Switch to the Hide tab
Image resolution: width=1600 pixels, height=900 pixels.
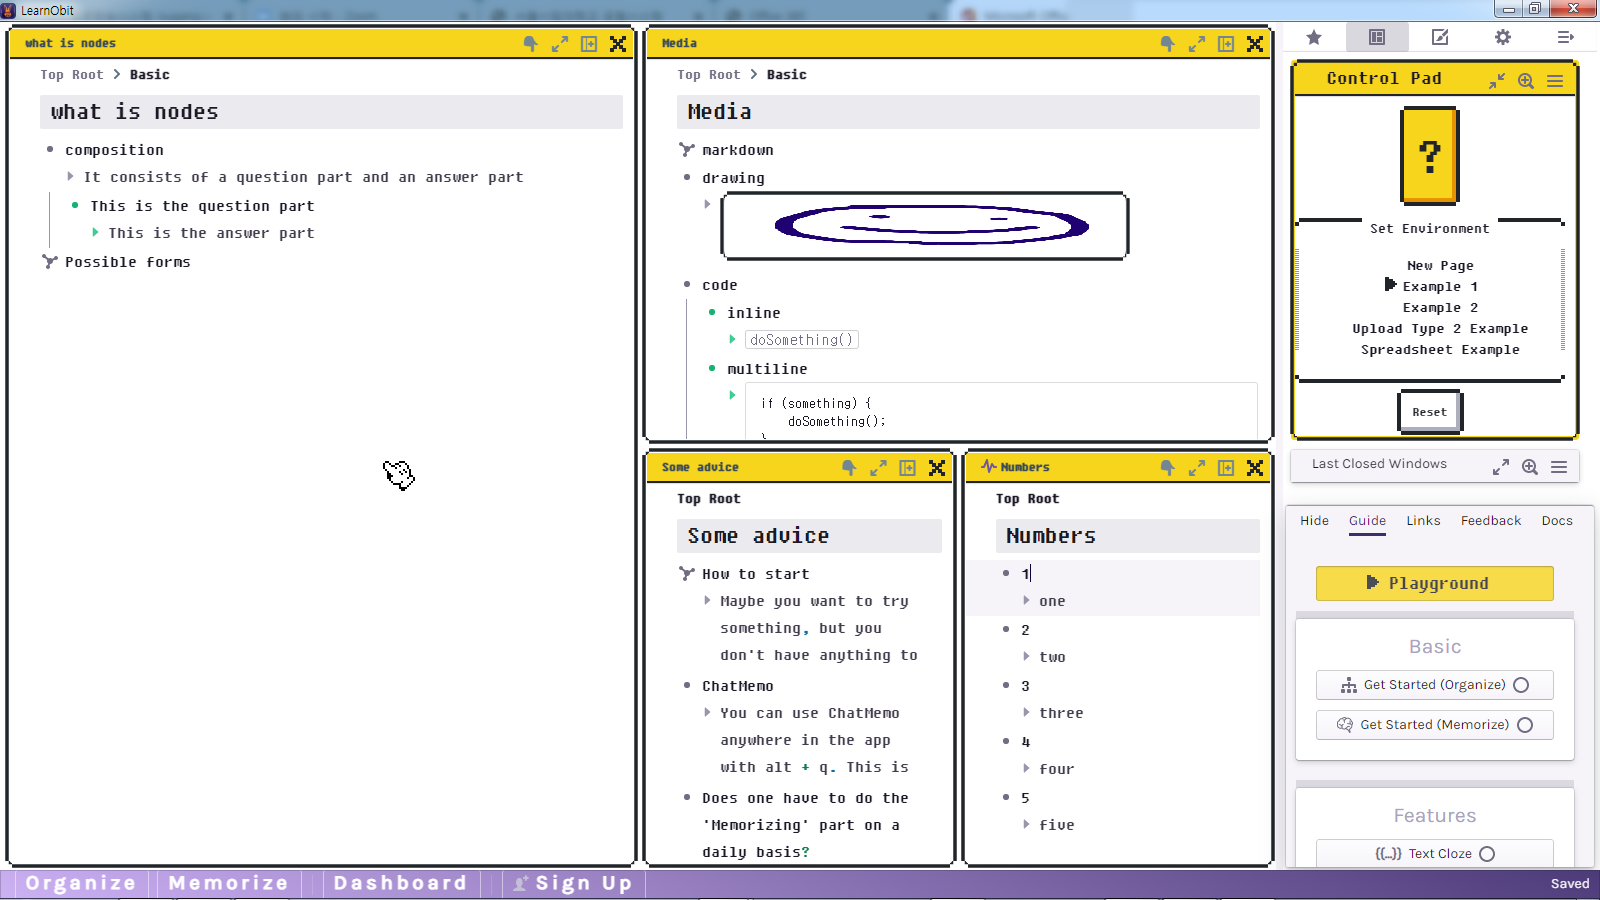(1314, 521)
